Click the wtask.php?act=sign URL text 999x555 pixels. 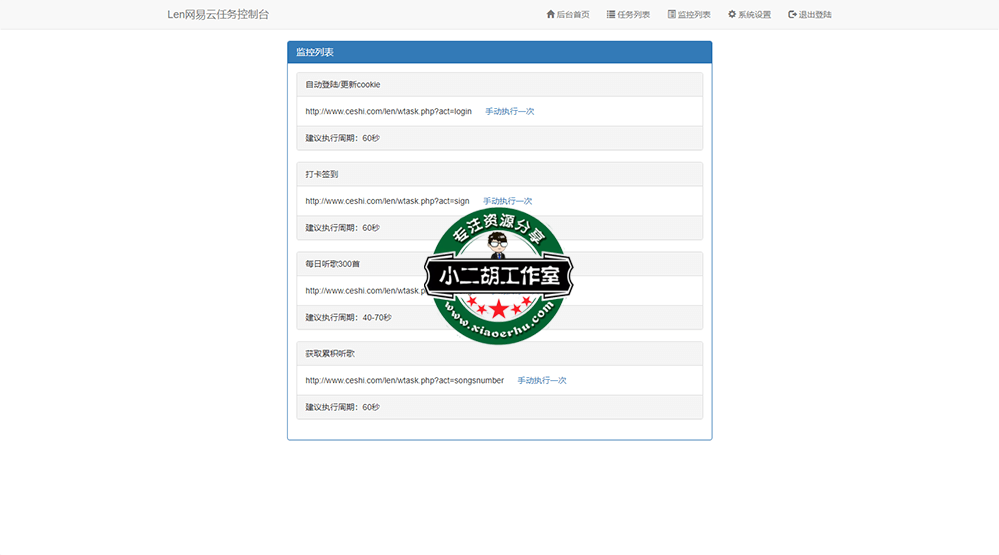click(x=387, y=201)
